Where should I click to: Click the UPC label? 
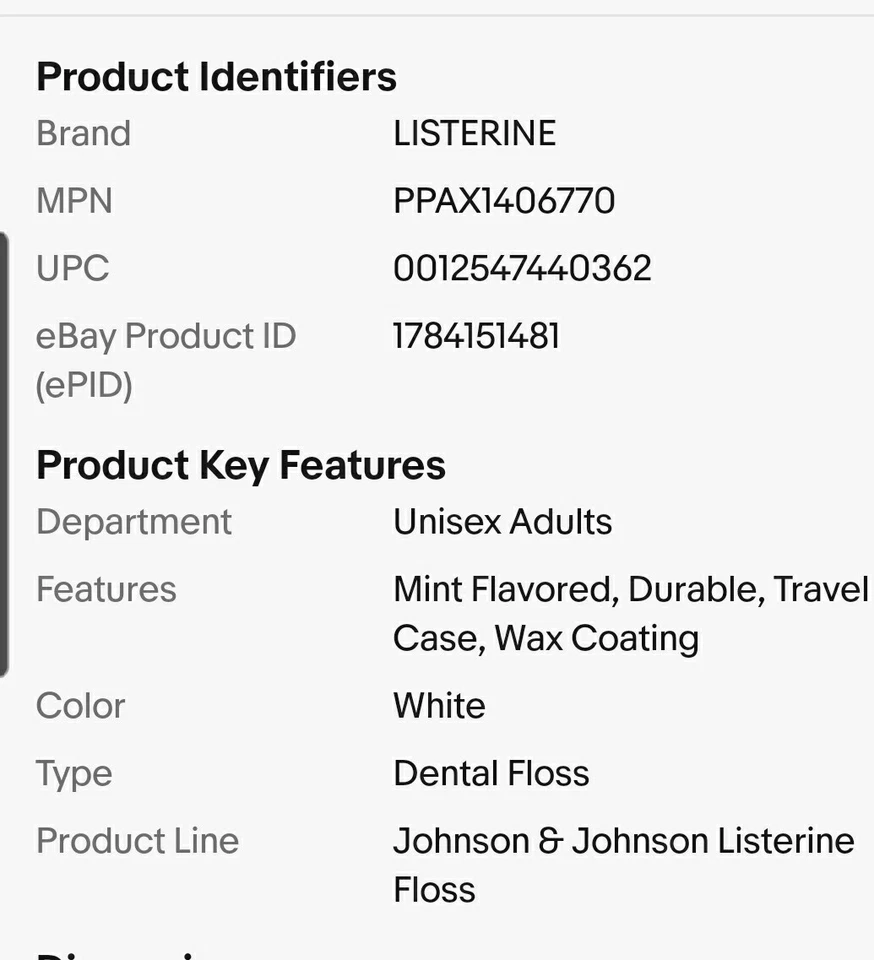coord(72,268)
